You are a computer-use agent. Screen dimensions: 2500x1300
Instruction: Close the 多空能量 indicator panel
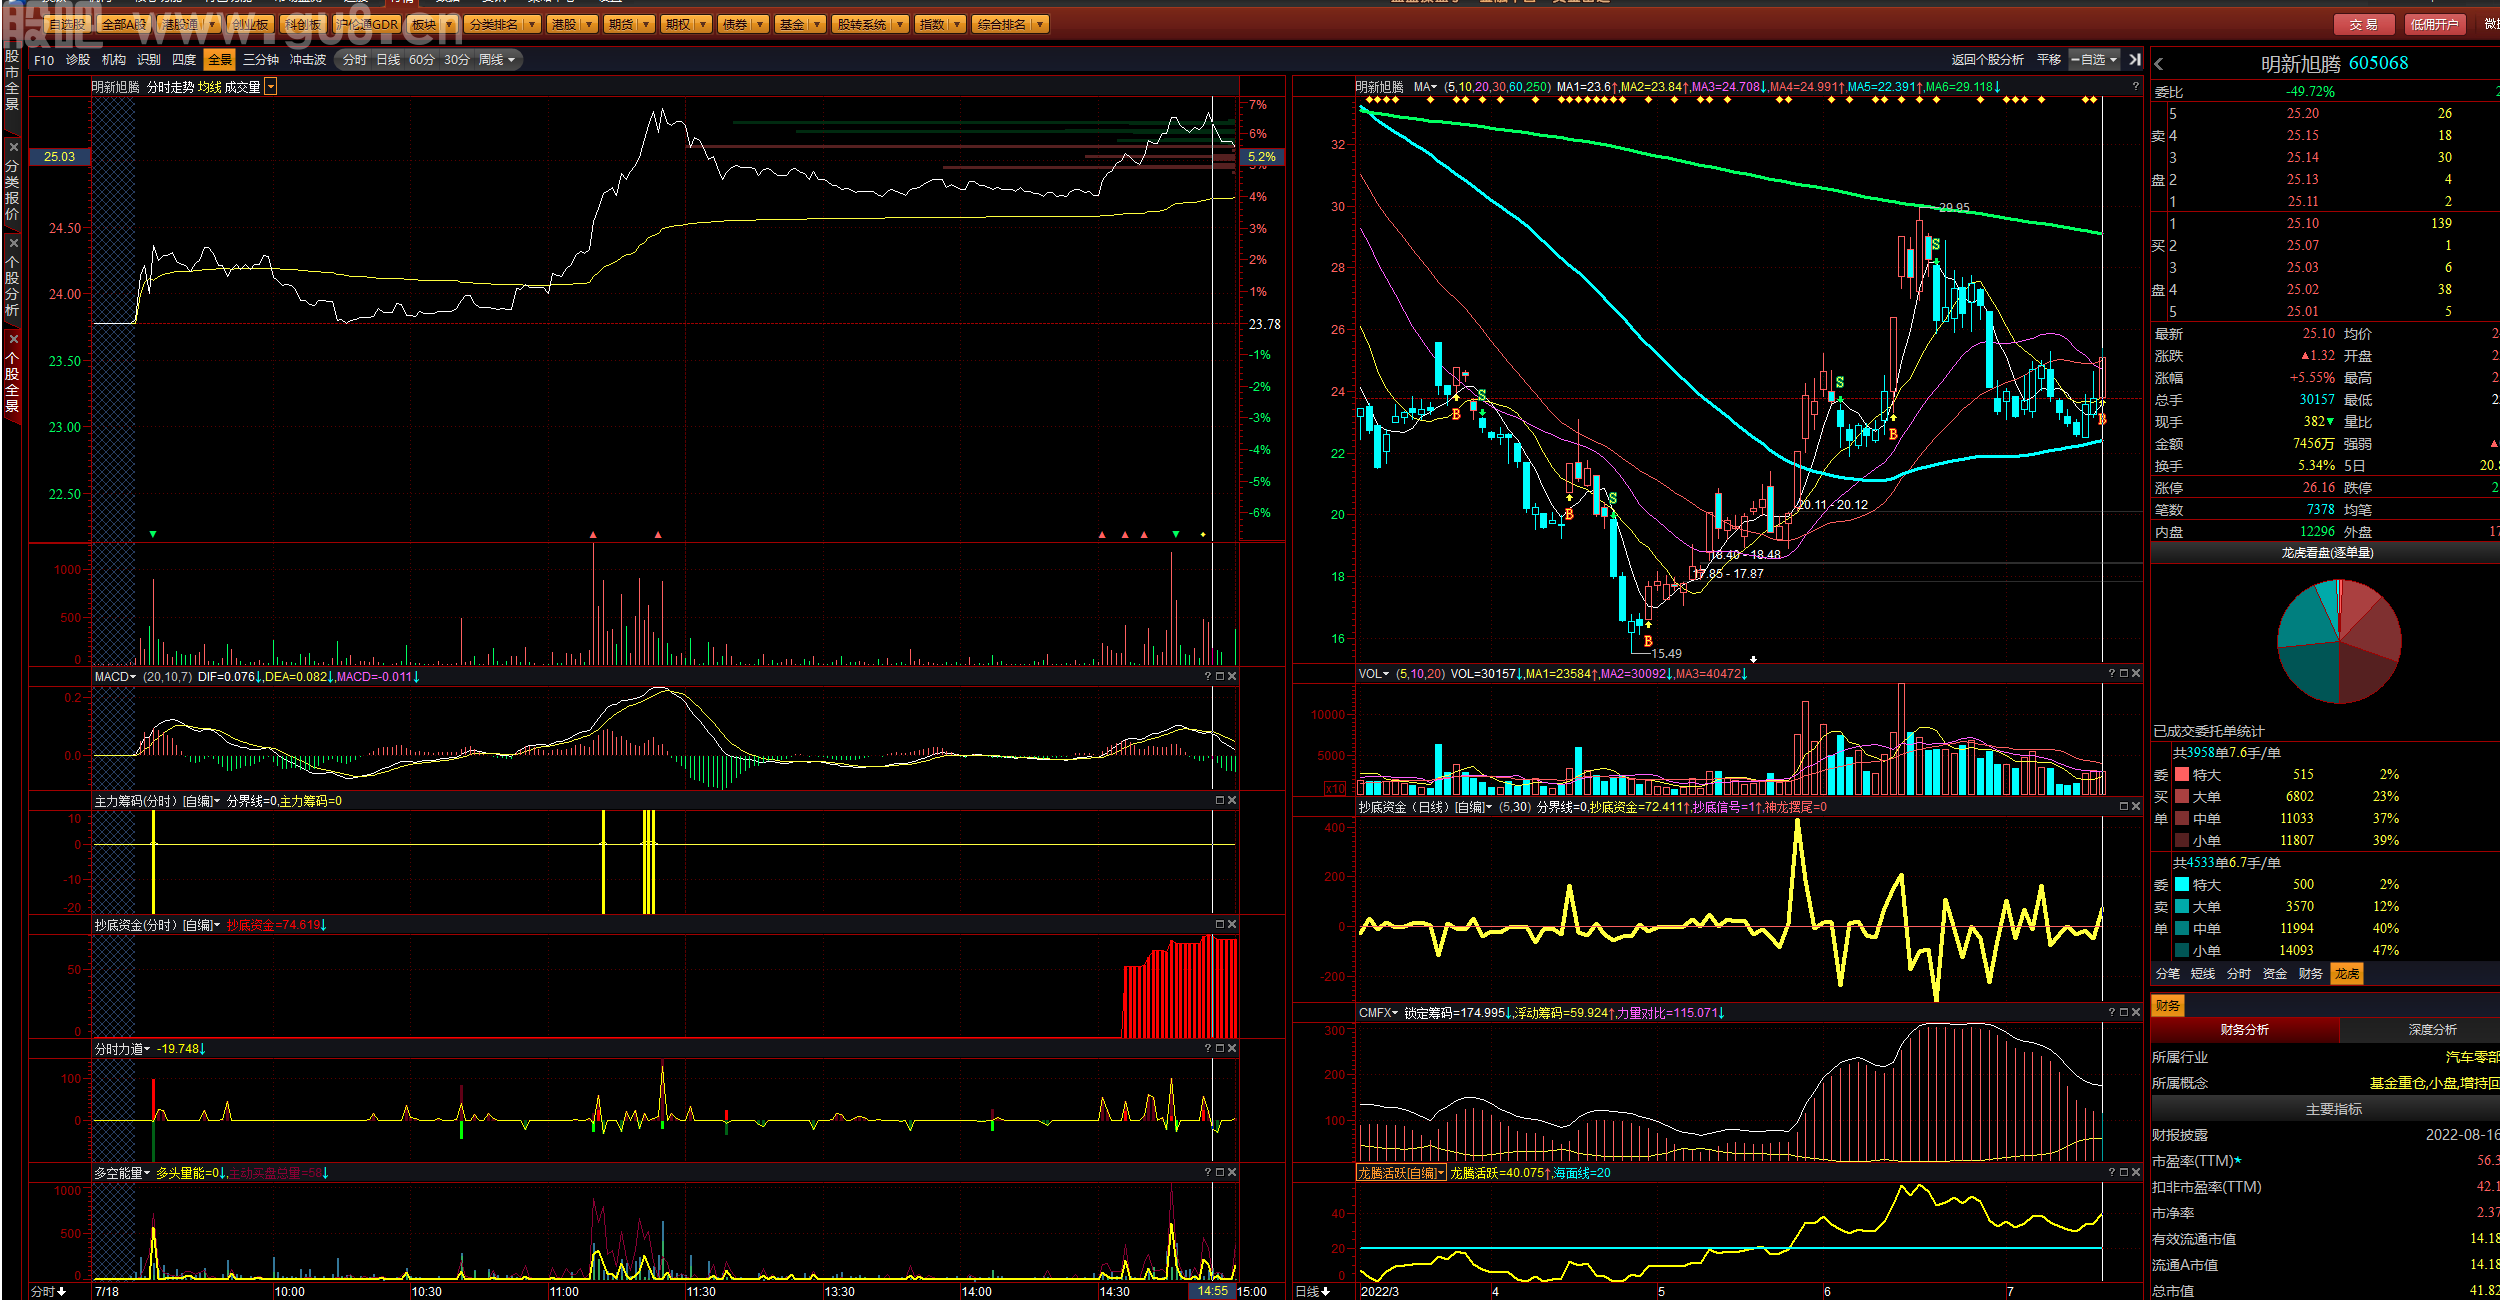pos(1232,1173)
